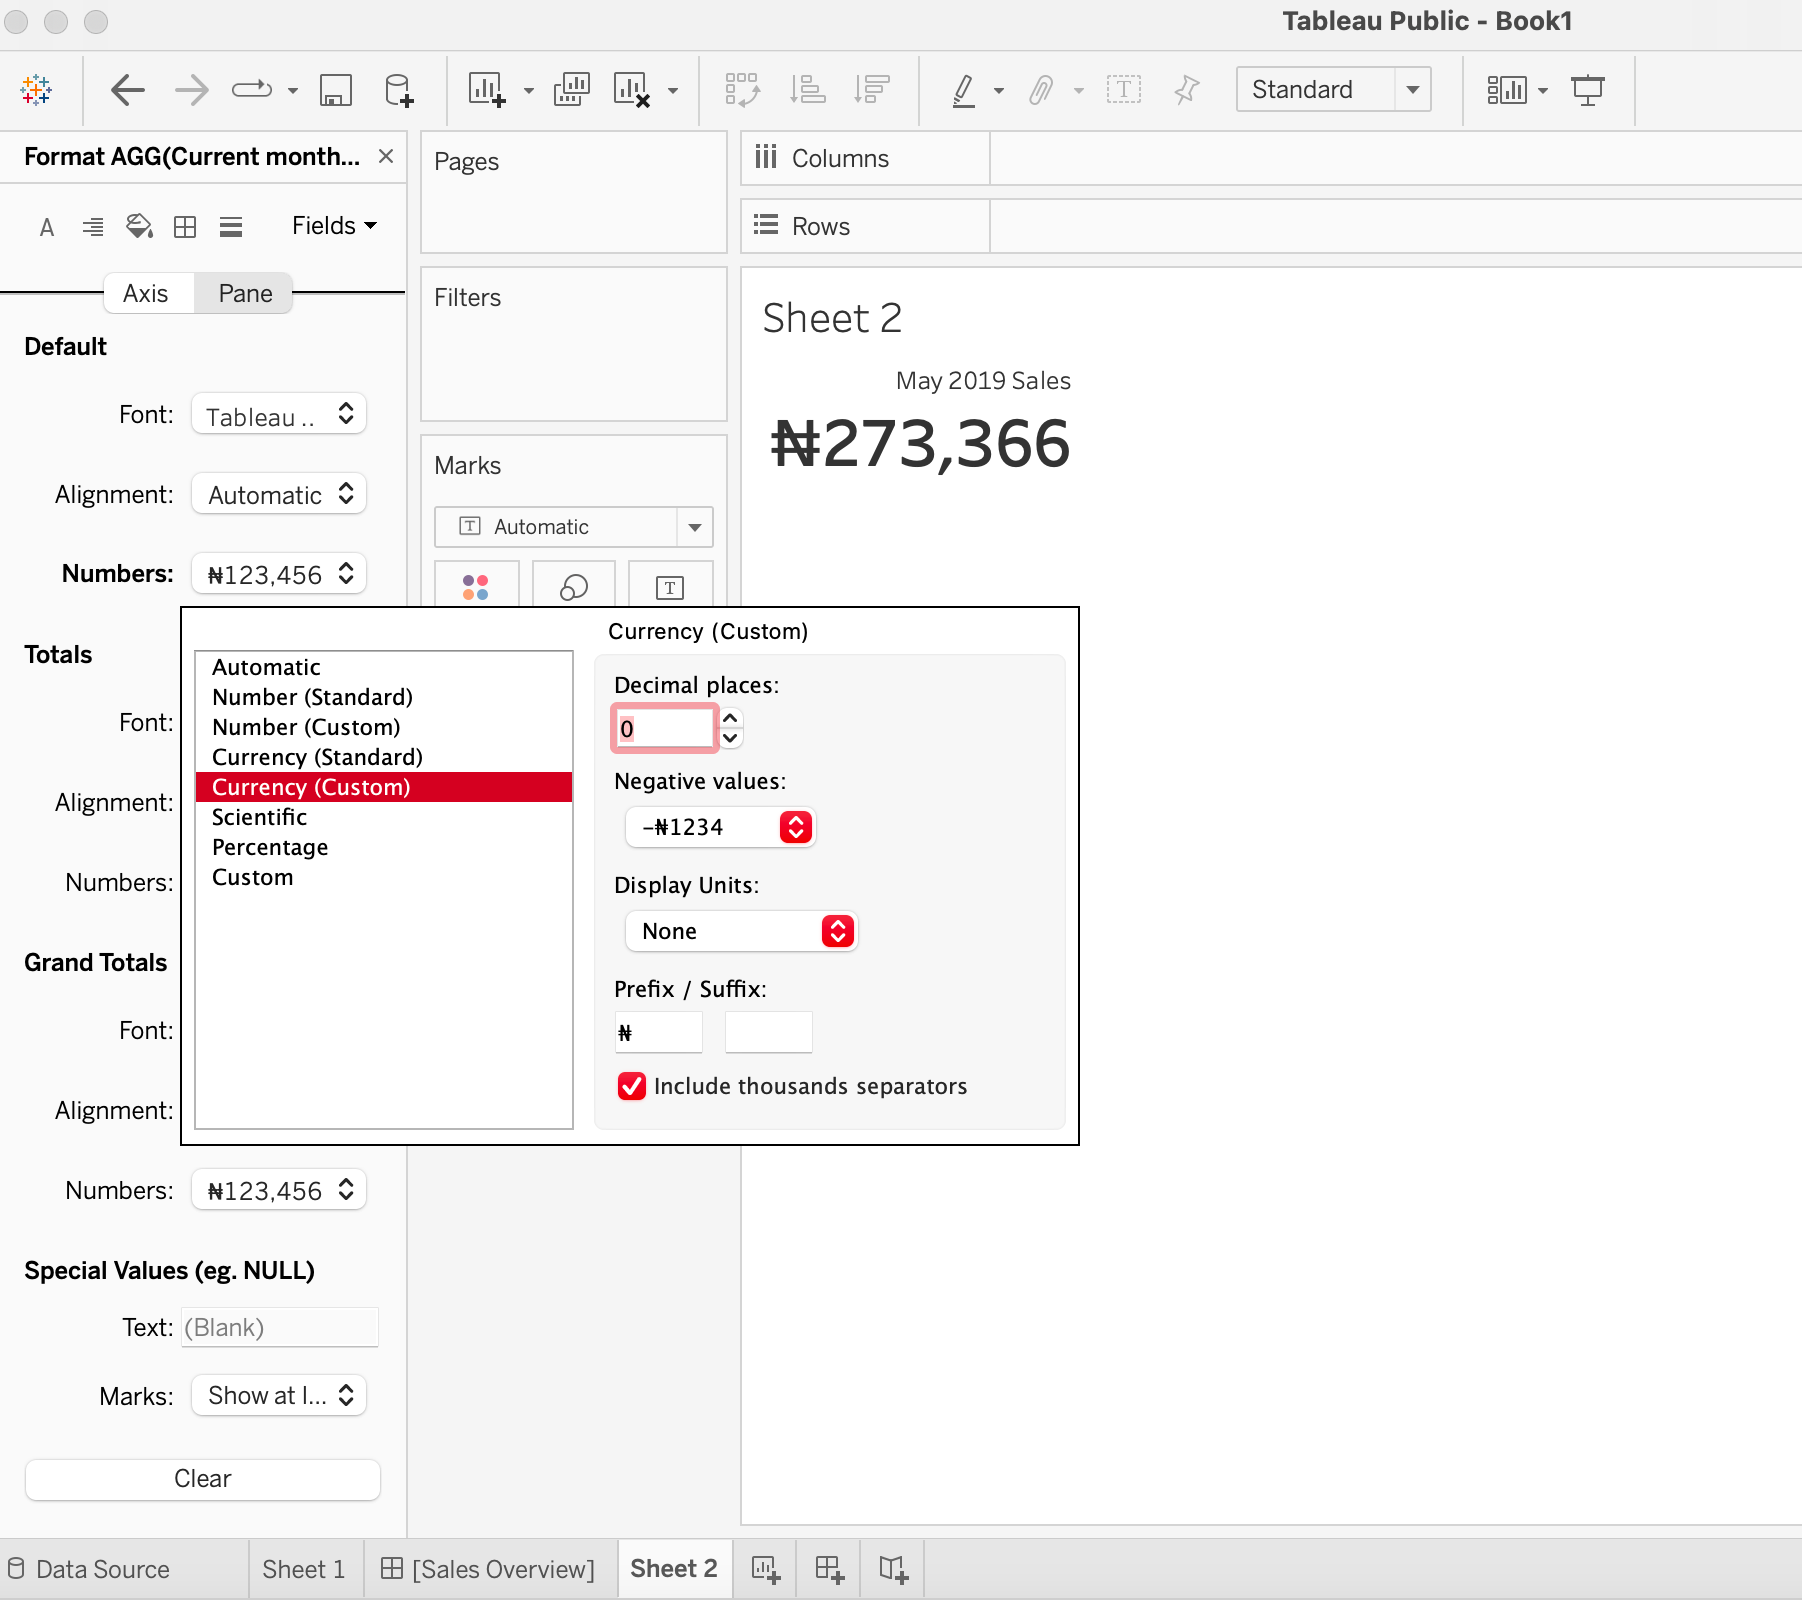
Task: Click the Text button on Marks card
Action: 670,586
